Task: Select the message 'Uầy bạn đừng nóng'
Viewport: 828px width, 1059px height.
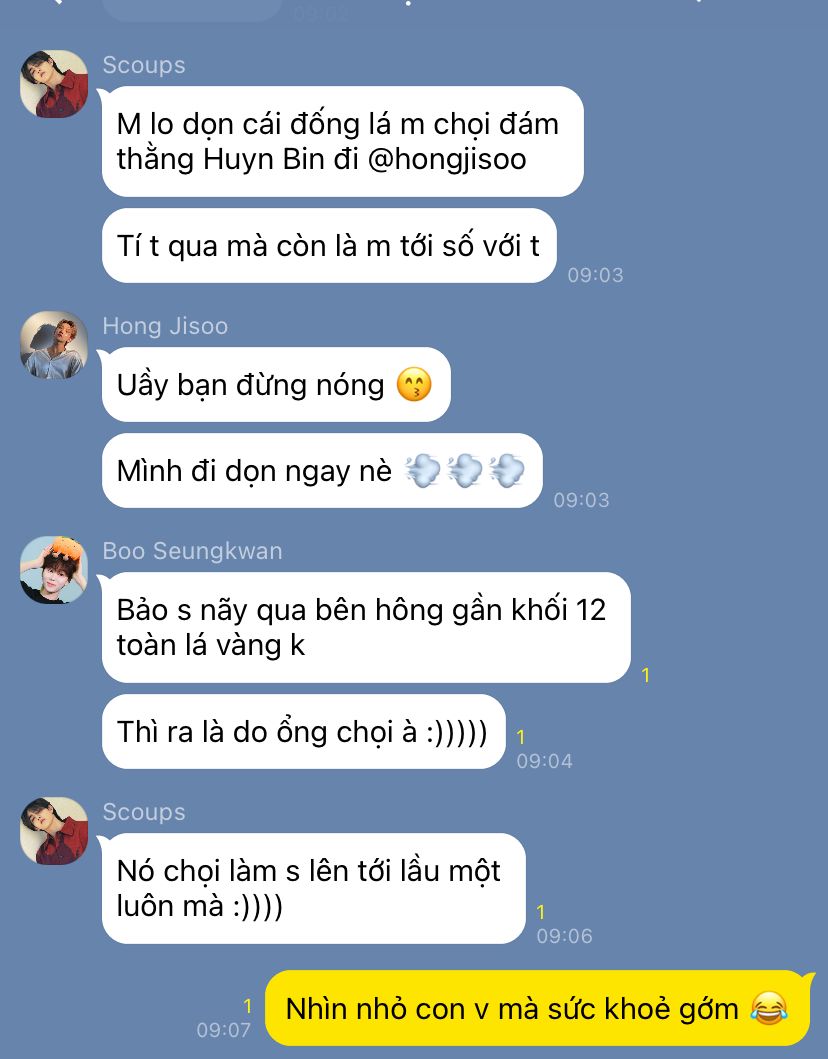Action: pos(276,385)
